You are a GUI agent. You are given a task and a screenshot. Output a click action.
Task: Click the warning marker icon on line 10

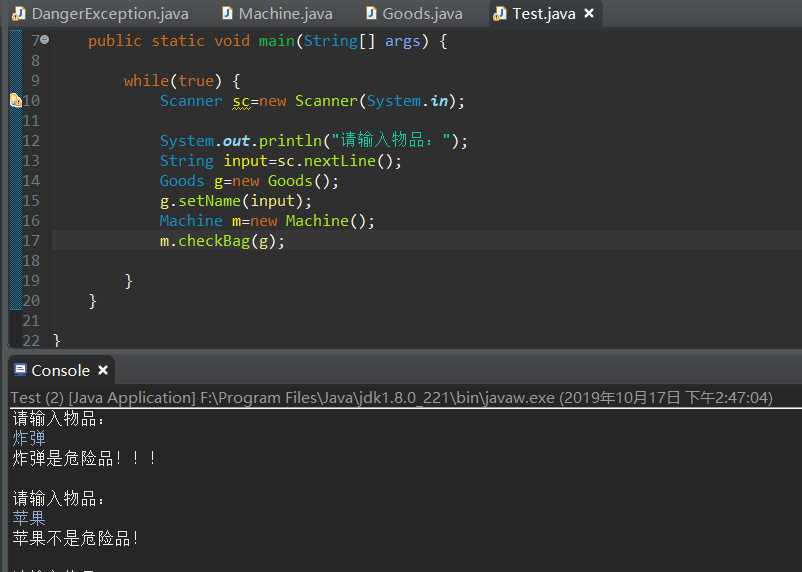[x=16, y=100]
